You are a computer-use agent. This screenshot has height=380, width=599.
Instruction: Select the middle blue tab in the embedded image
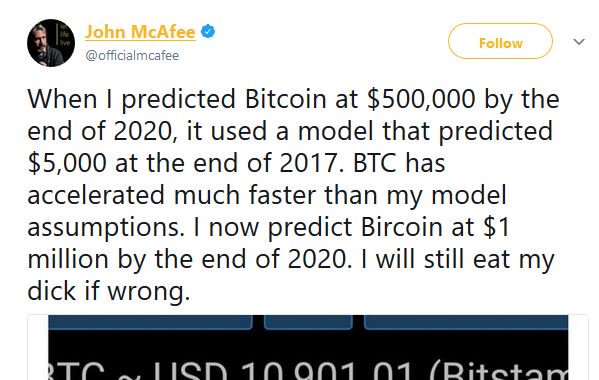[308, 322]
